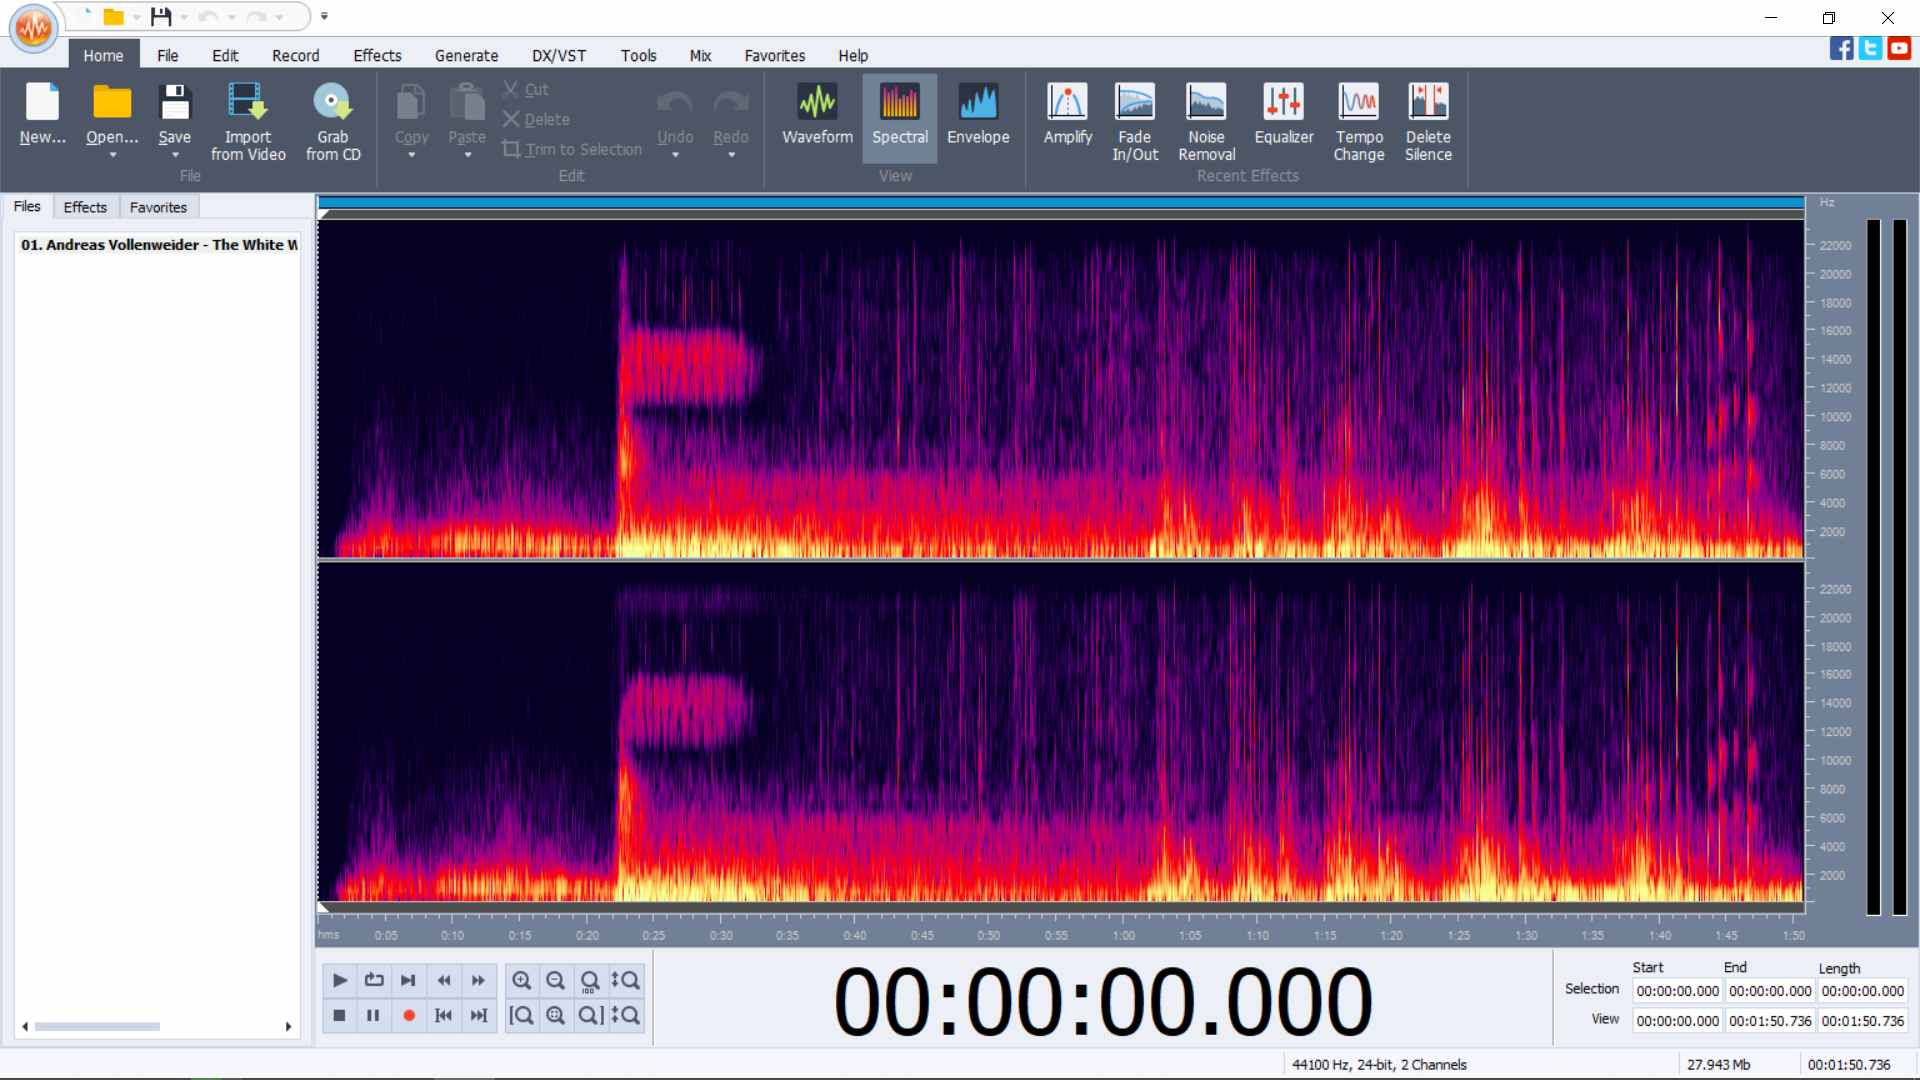Click the New file icon in the ribbon
Viewport: 1920px width, 1080px height.
click(x=43, y=102)
